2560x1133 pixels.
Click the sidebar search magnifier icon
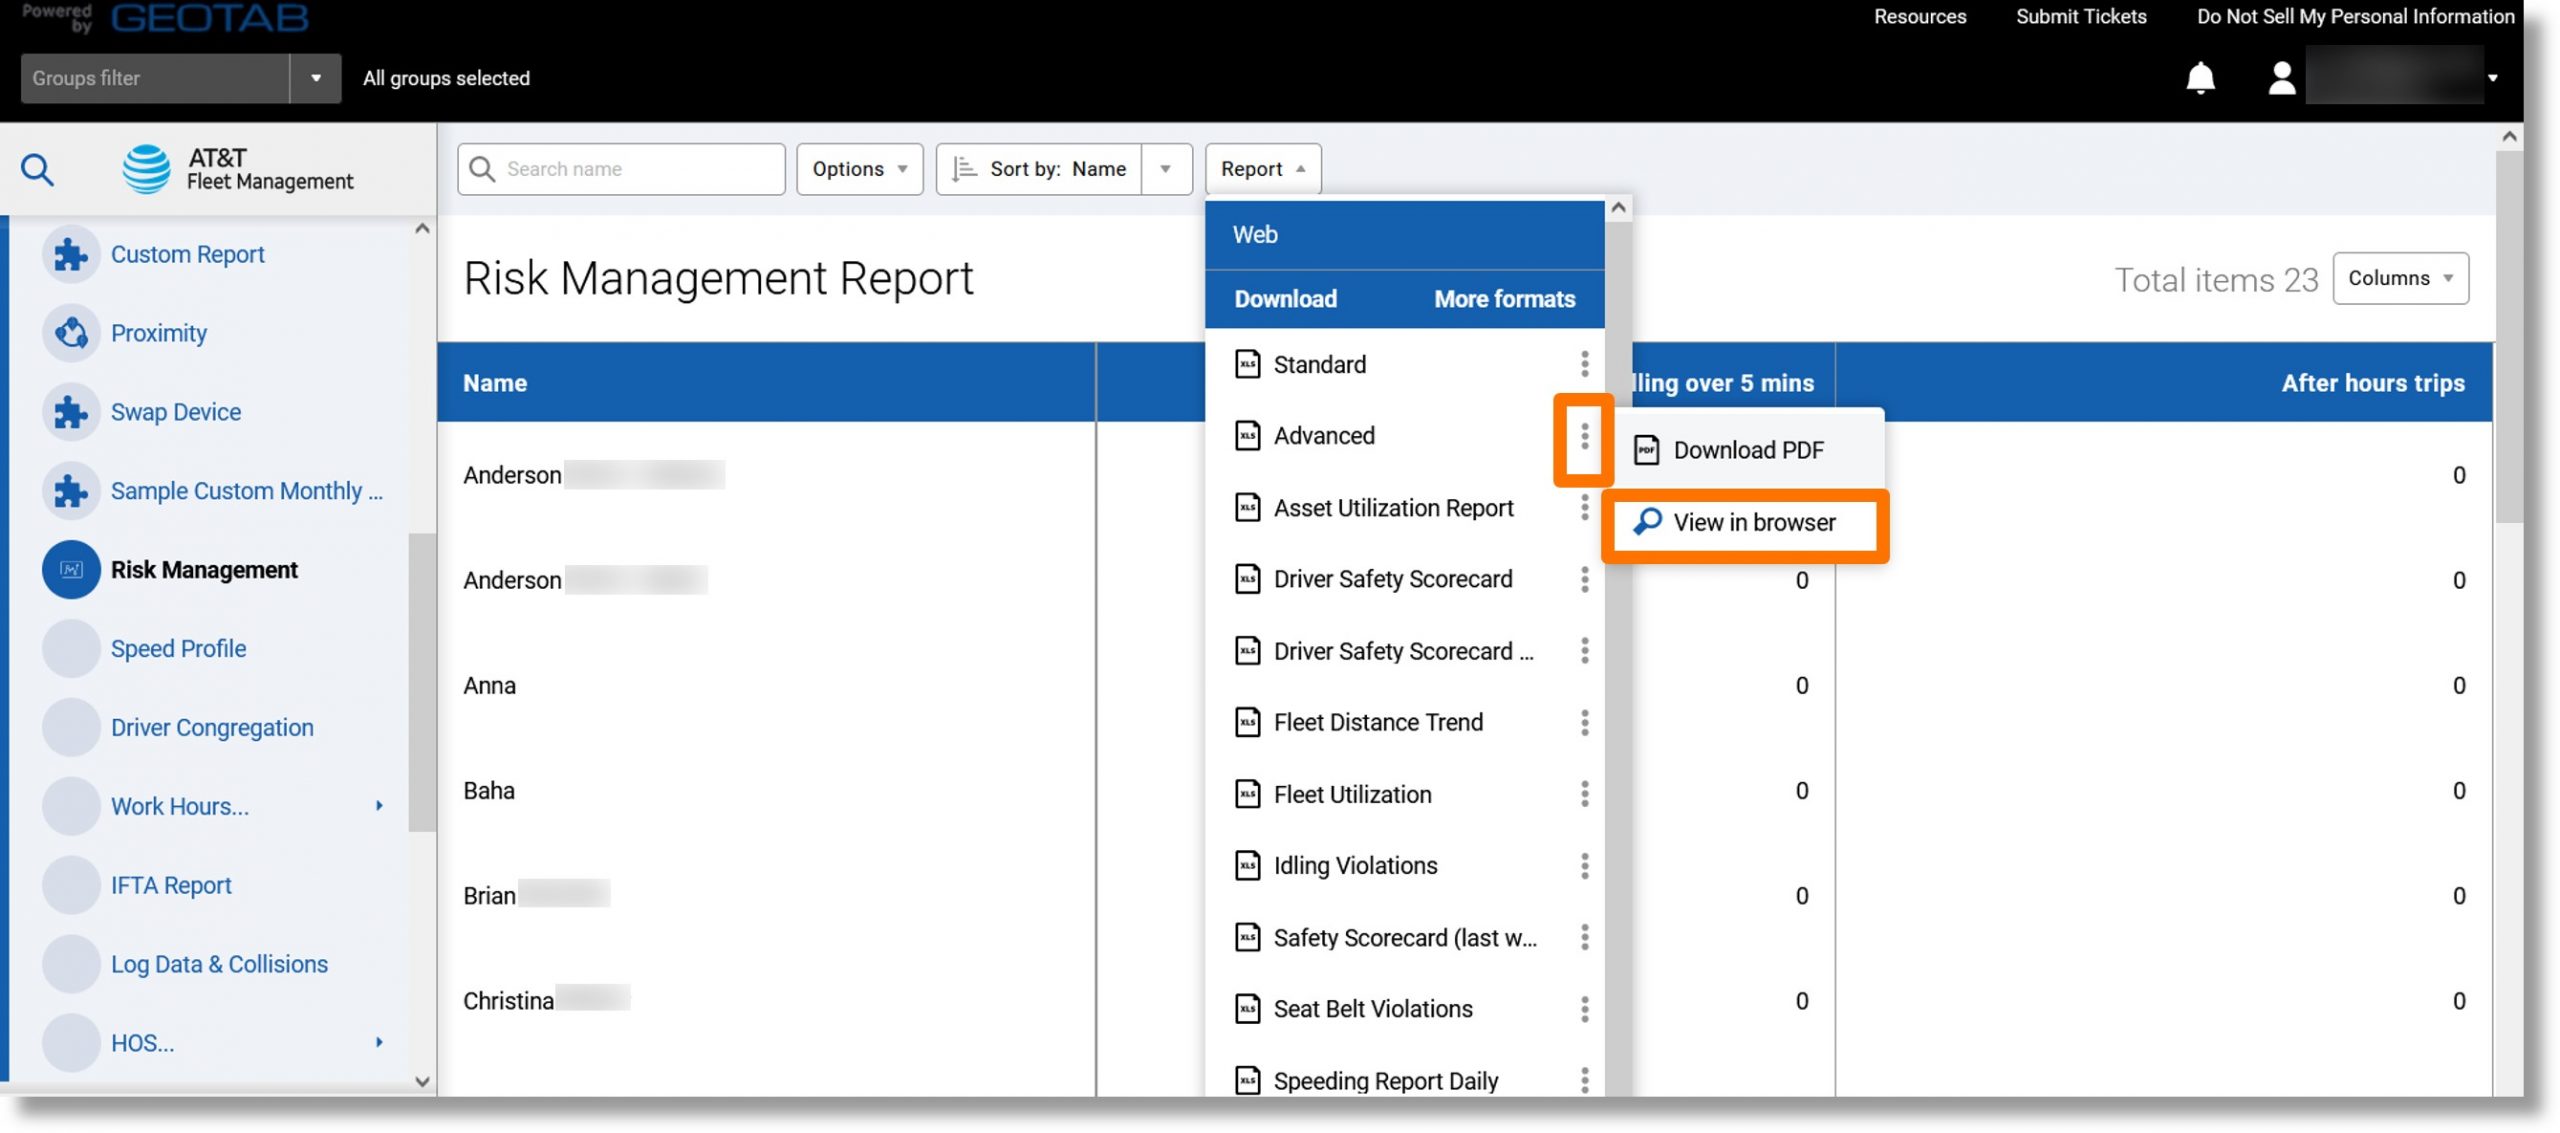(37, 169)
